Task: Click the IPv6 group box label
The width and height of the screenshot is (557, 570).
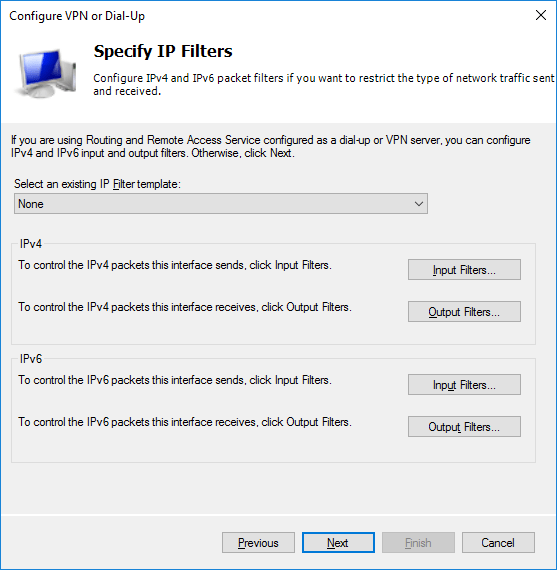Action: point(31,359)
